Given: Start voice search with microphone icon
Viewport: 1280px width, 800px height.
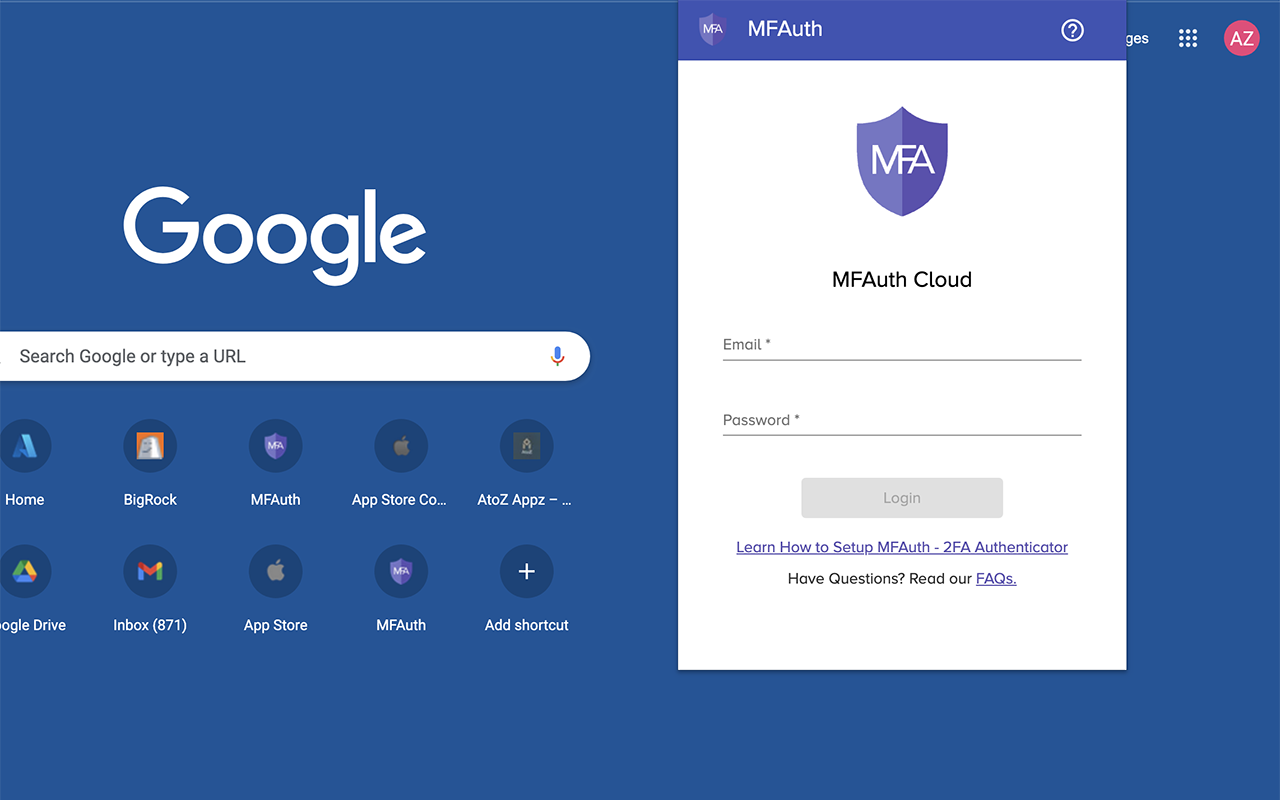Looking at the screenshot, I should point(558,356).
